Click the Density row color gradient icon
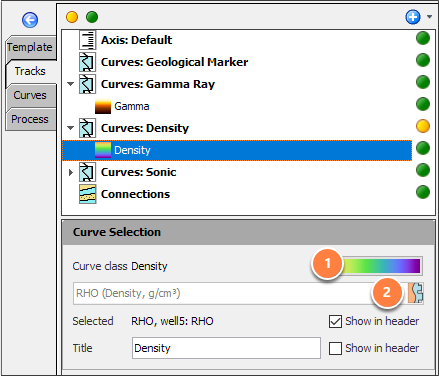The width and height of the screenshot is (439, 376). coord(103,150)
